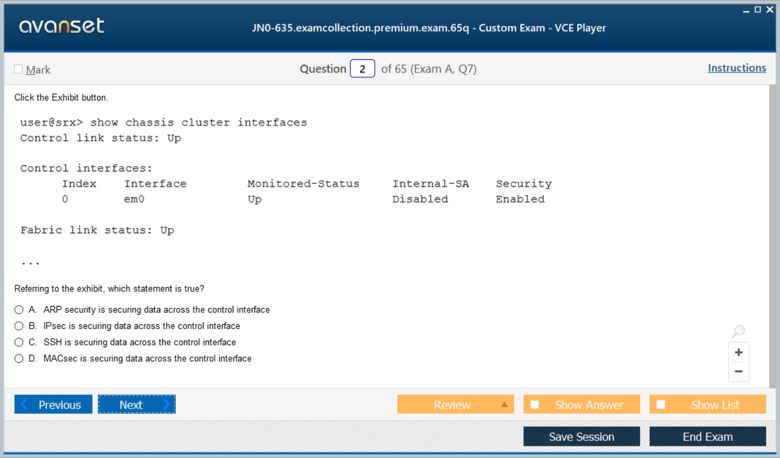Choose answer B about IPsec
780x458 pixels.
point(19,326)
